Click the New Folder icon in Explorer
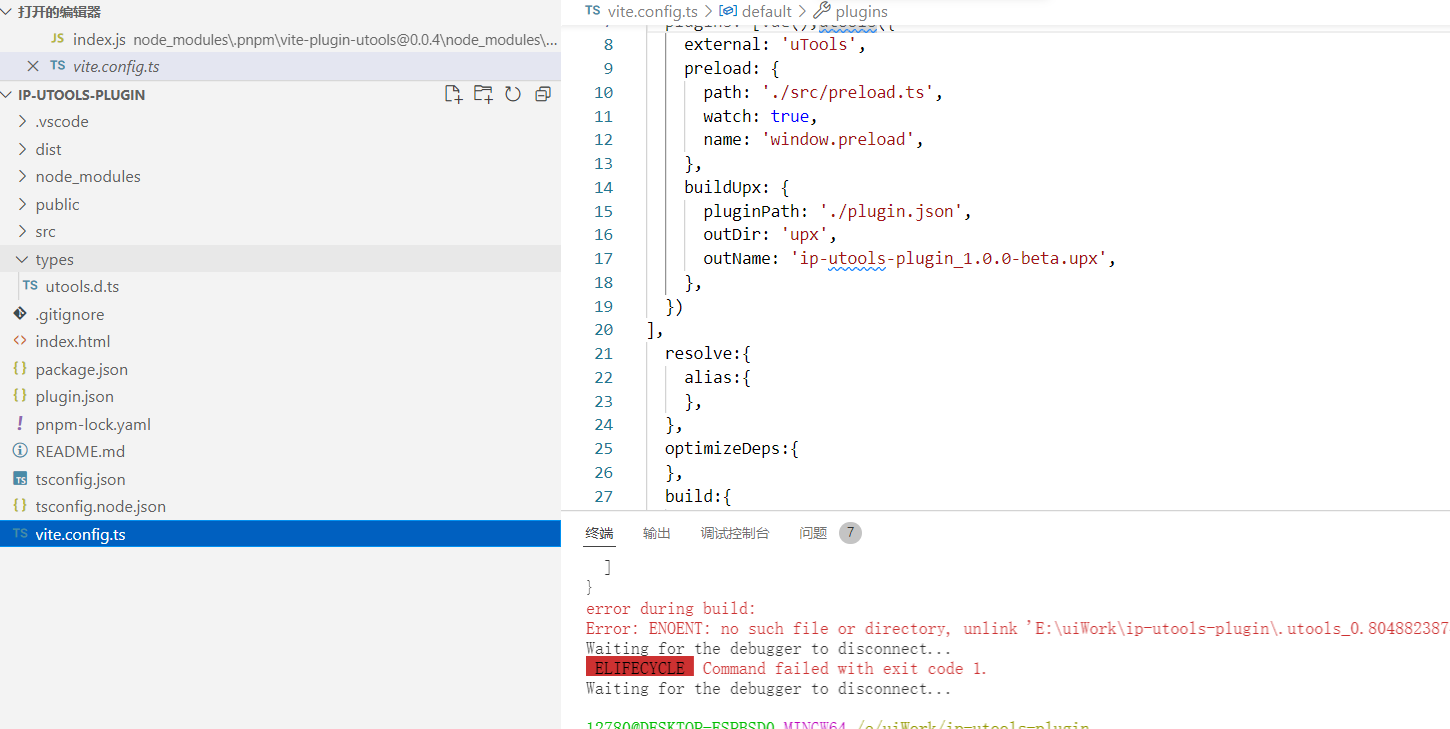Image resolution: width=1450 pixels, height=729 pixels. pos(483,93)
